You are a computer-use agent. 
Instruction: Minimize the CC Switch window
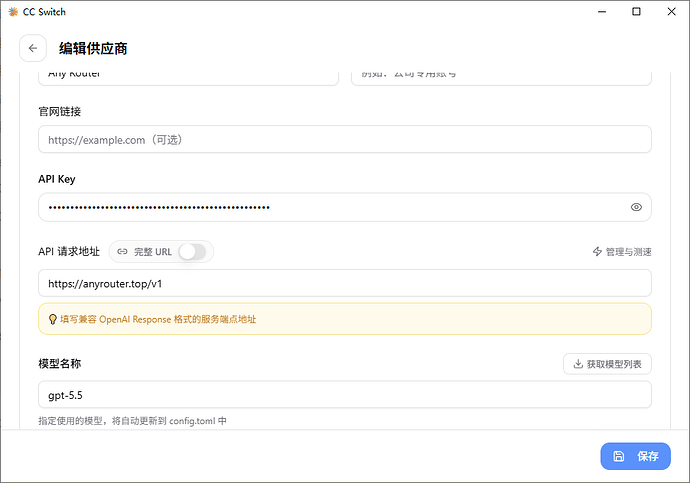click(x=602, y=12)
